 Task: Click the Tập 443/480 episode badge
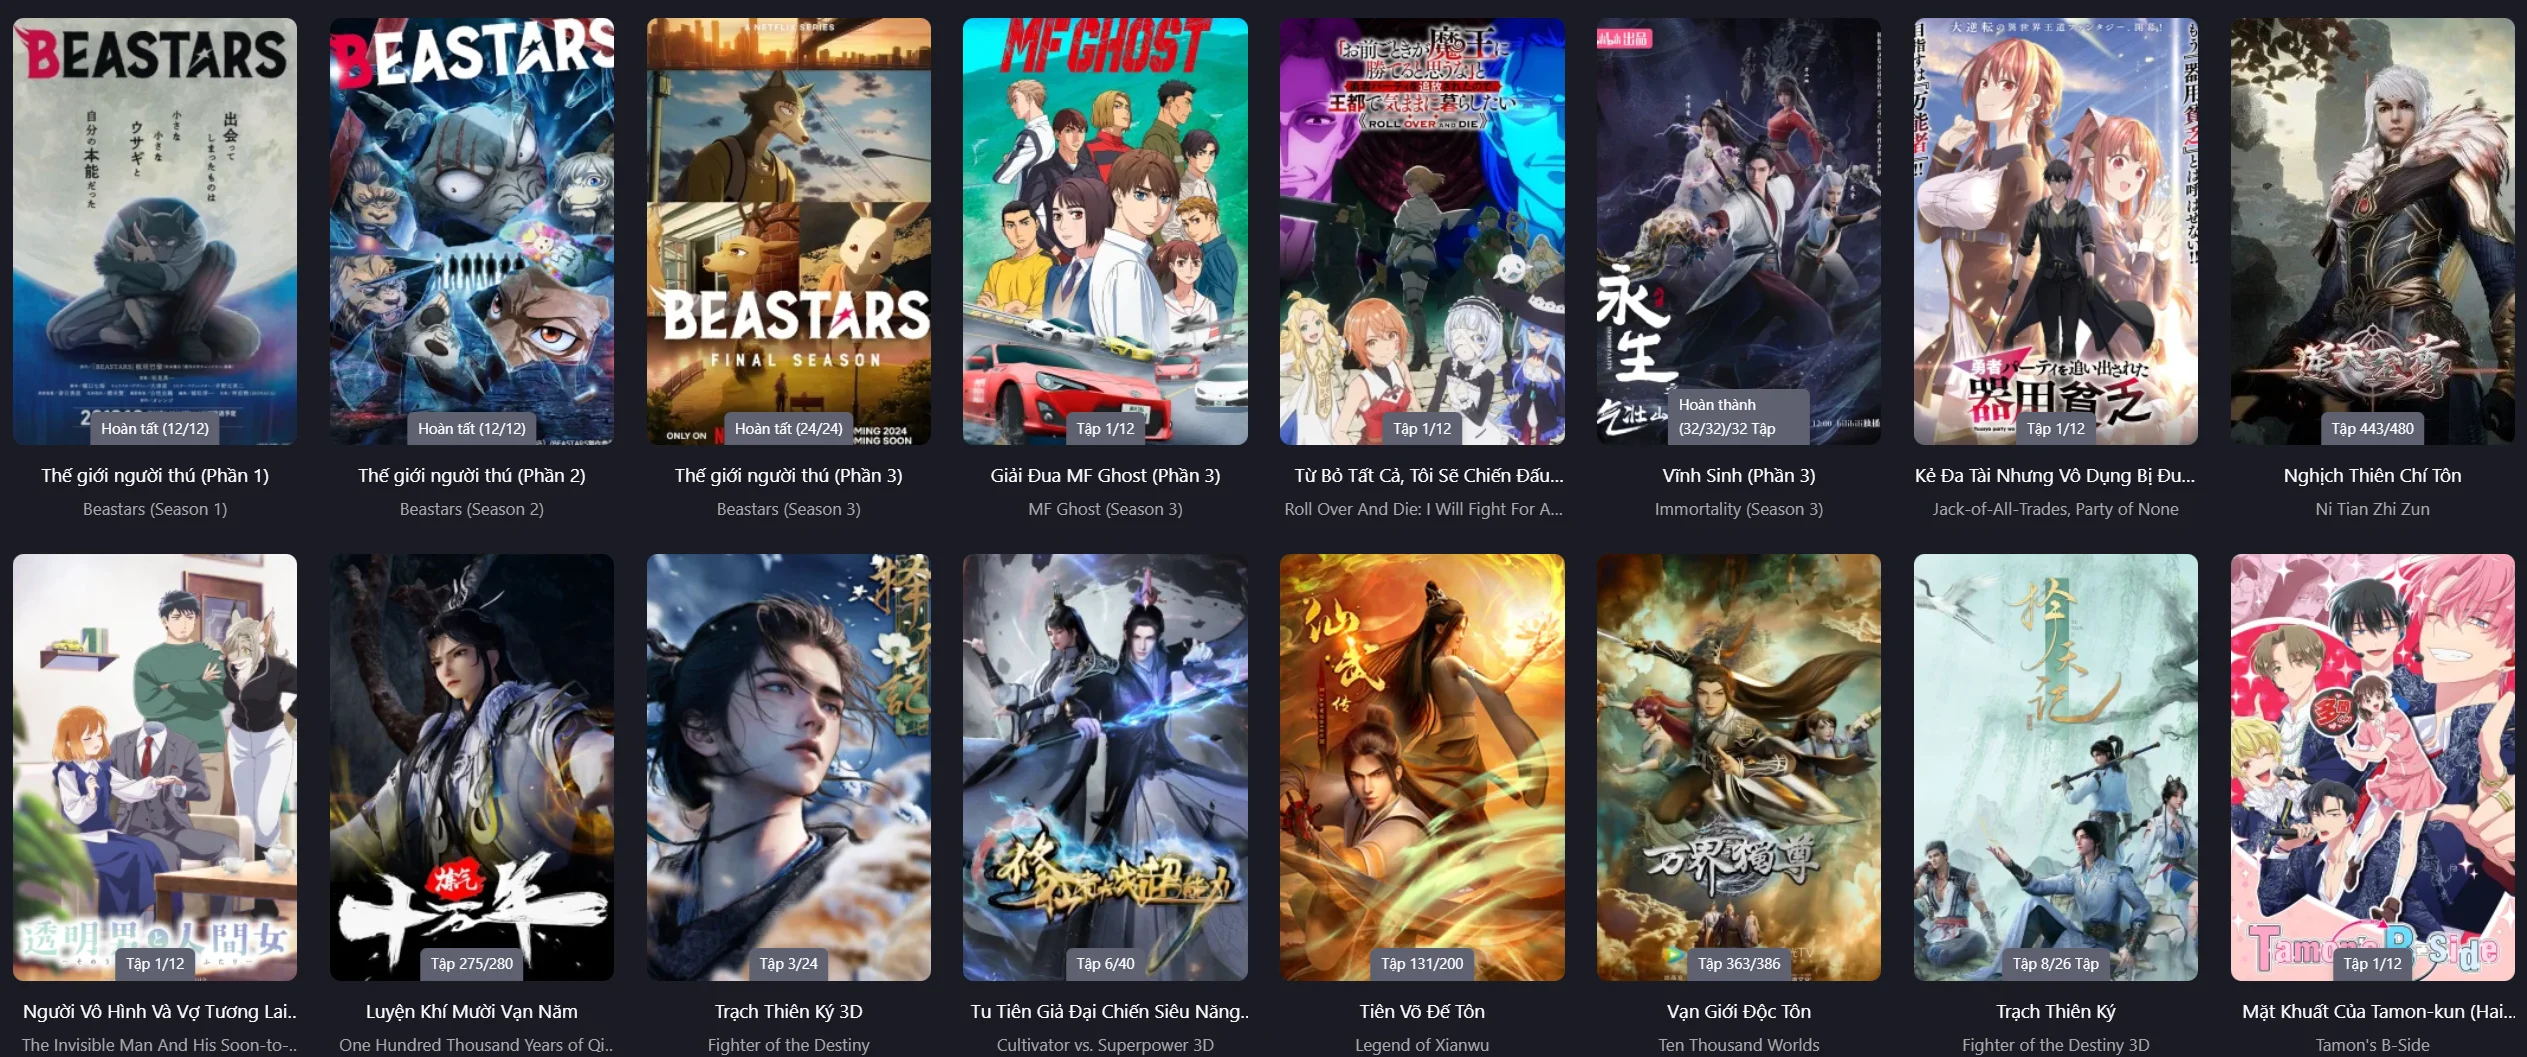[x=2372, y=429]
